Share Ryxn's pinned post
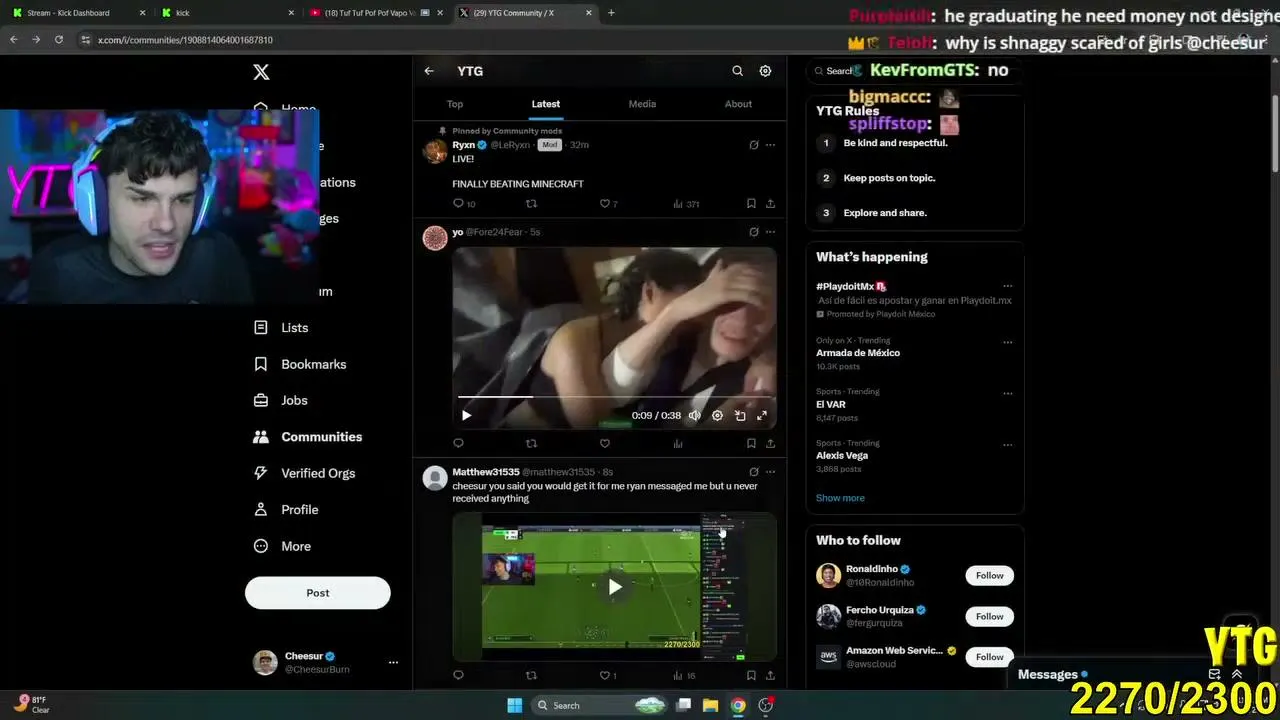 click(770, 204)
